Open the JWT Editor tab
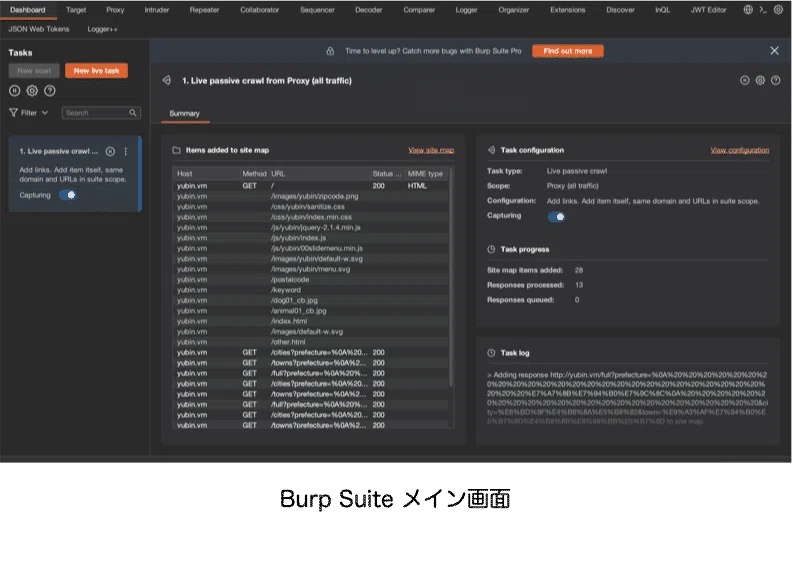792x562 pixels. coord(708,10)
